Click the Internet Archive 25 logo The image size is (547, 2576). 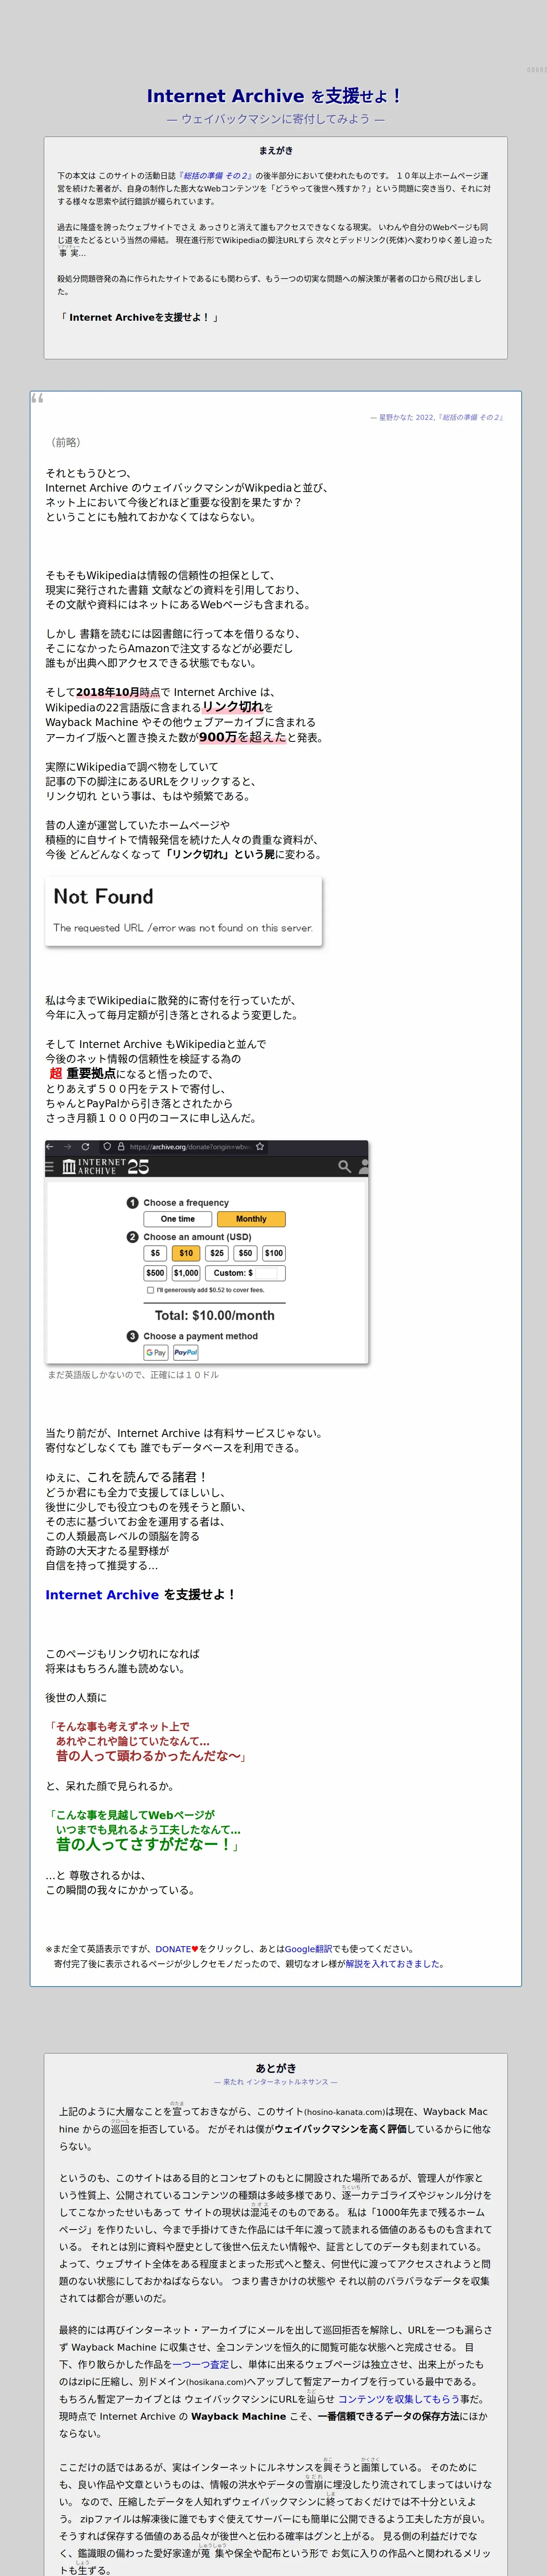pyautogui.click(x=105, y=1166)
